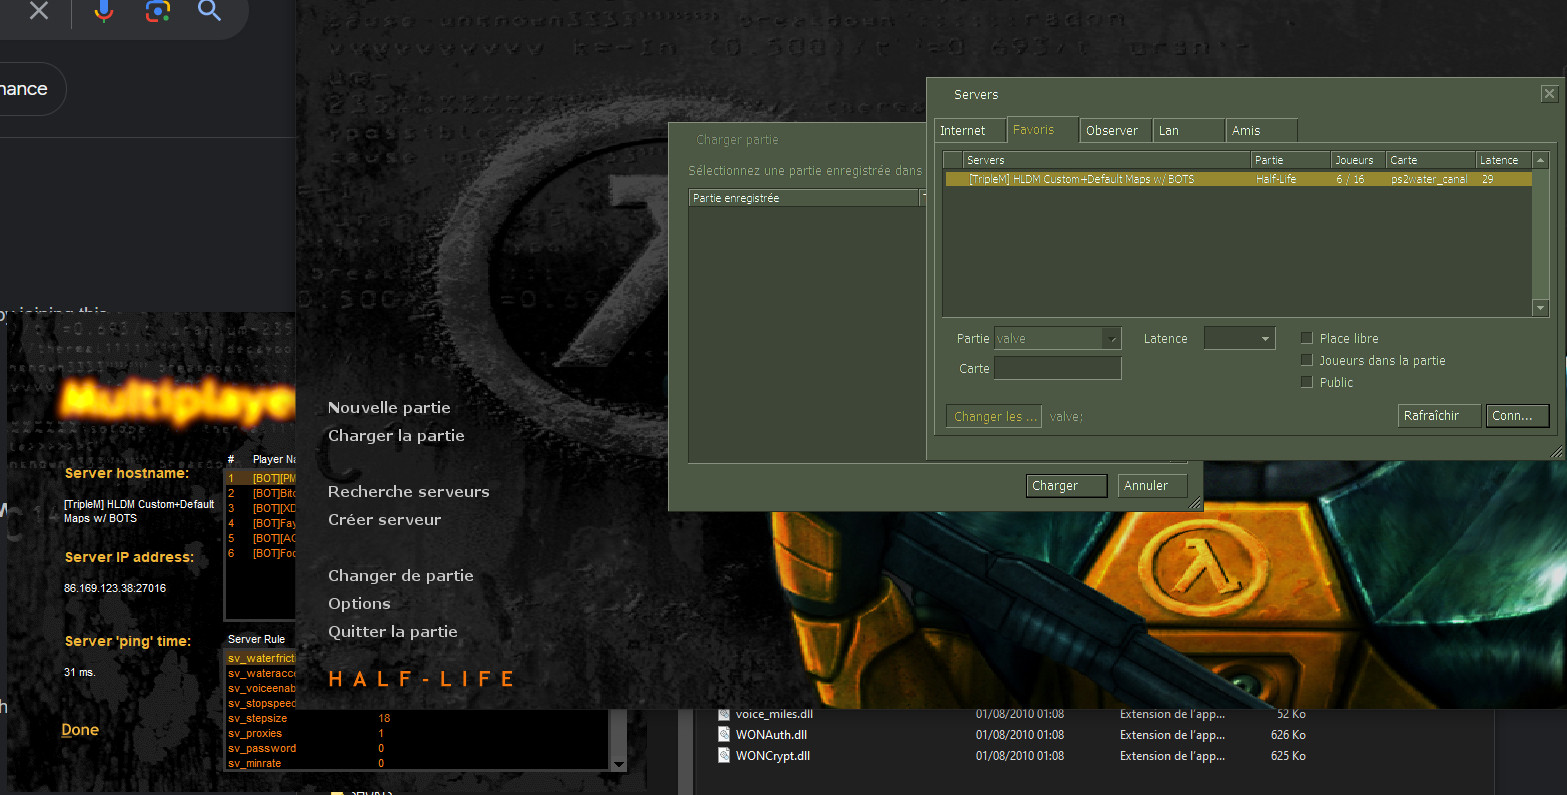
Task: Select Changer de partie menu item
Action: [x=401, y=576]
